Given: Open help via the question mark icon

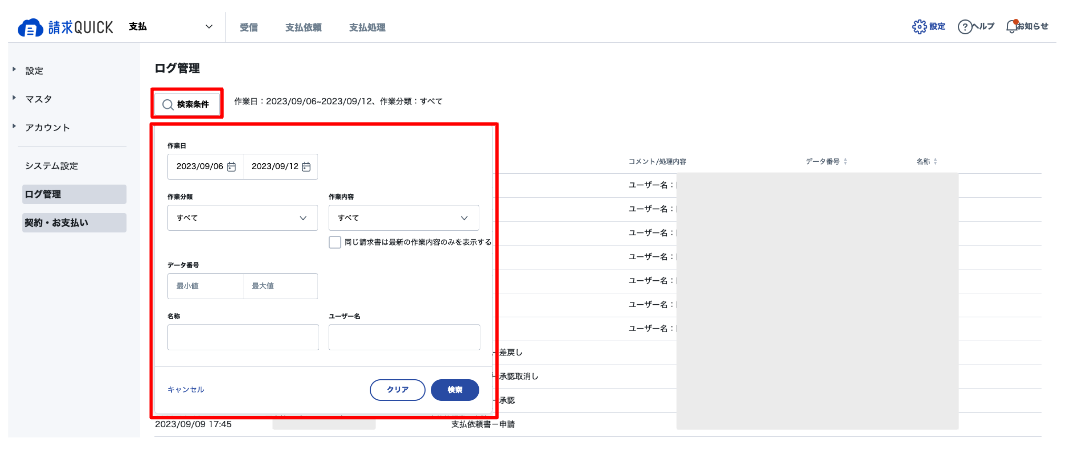Looking at the screenshot, I should click(964, 27).
